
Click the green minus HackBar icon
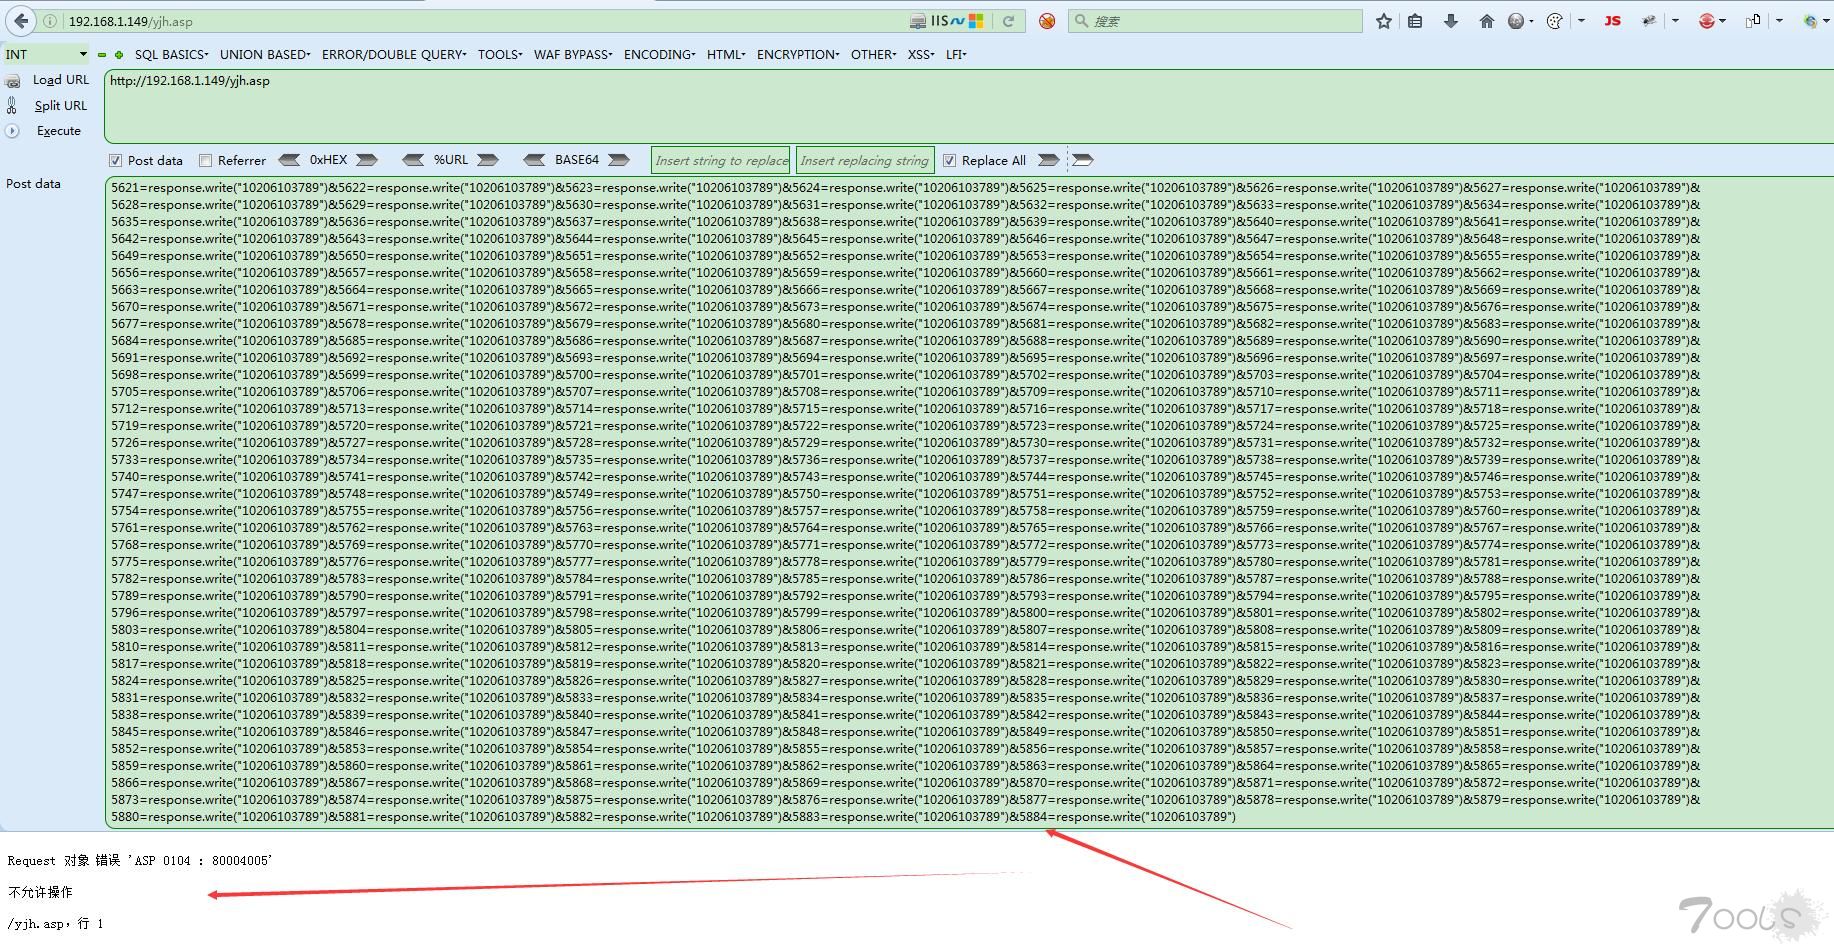pyautogui.click(x=102, y=55)
